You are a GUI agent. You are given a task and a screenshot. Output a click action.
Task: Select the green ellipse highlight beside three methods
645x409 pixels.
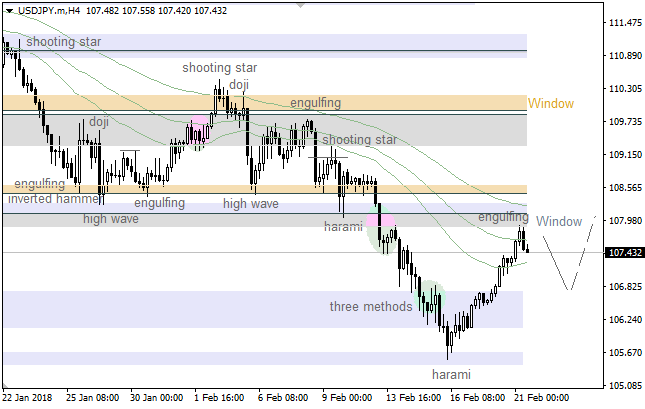[431, 297]
